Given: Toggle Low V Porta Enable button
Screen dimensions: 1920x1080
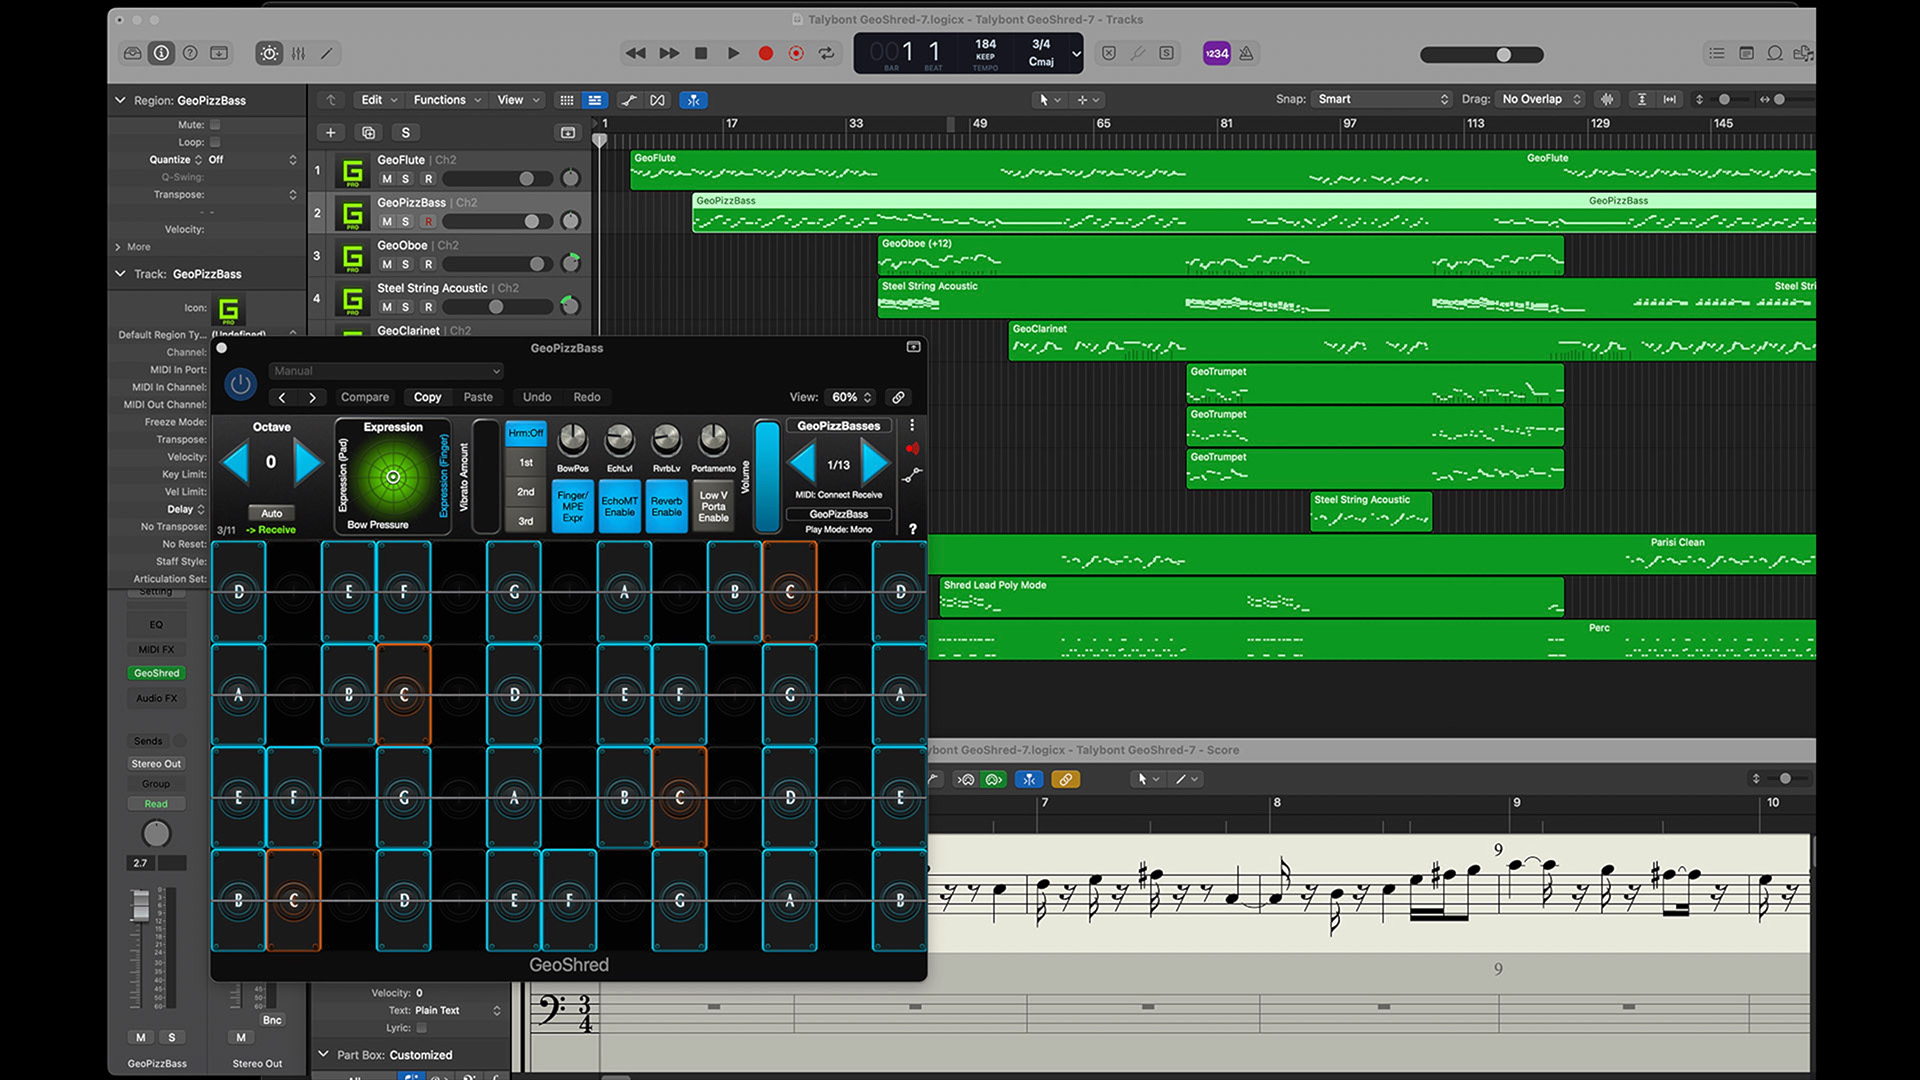Looking at the screenshot, I should pos(713,506).
